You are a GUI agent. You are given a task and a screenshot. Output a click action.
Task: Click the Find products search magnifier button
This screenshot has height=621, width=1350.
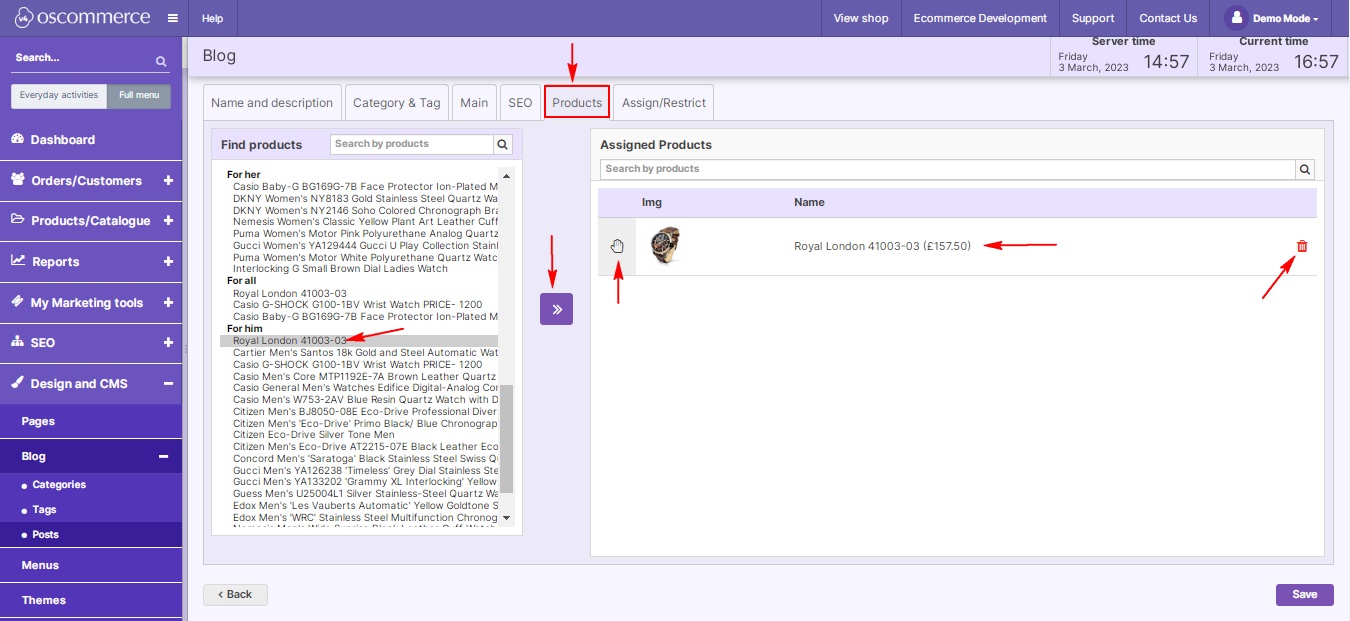click(x=504, y=144)
